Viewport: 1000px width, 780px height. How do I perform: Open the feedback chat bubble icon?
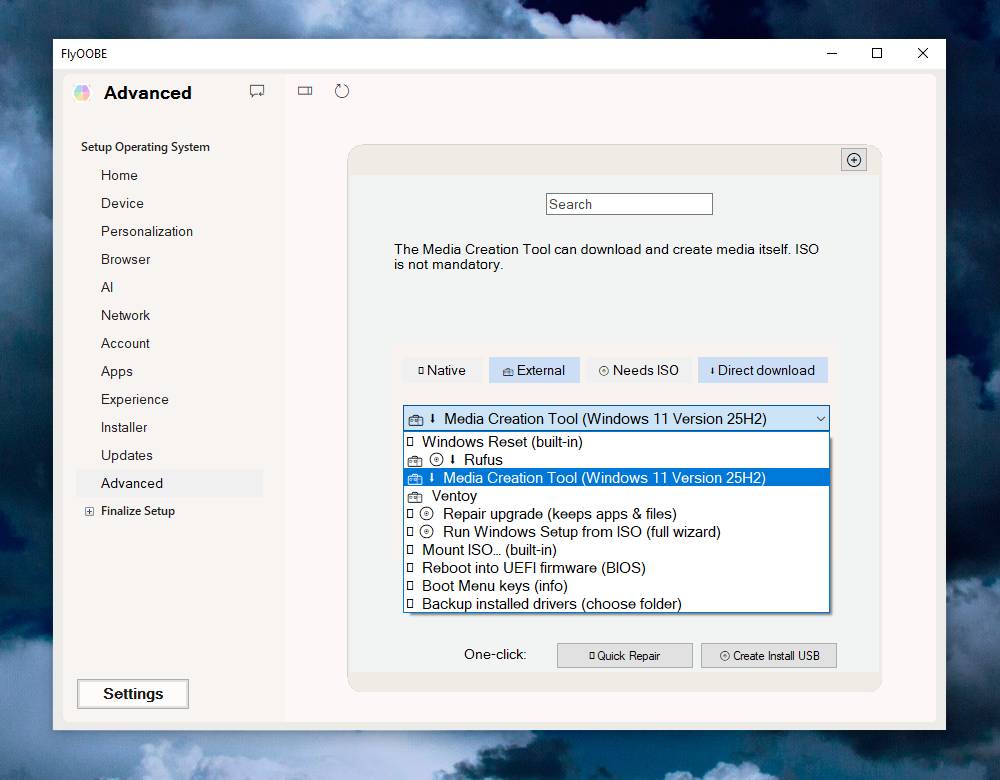coord(257,91)
